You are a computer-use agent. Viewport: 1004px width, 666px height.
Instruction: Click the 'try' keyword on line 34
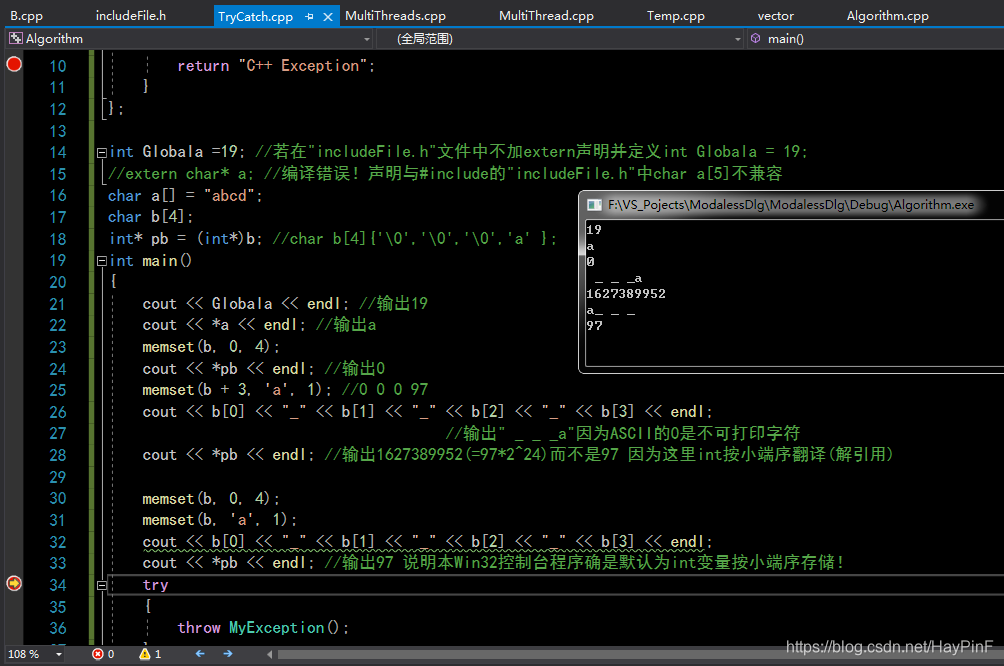[155, 585]
